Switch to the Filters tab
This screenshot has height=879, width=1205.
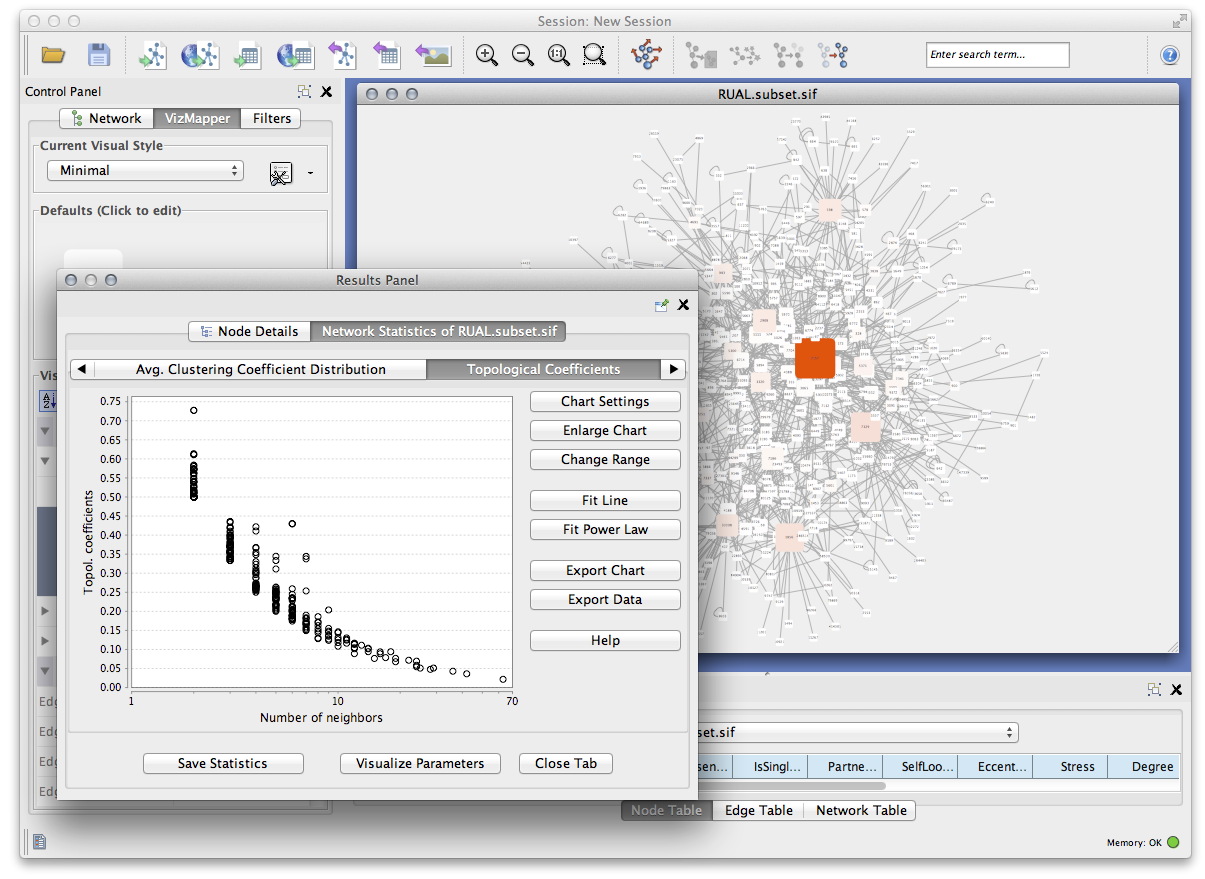click(271, 118)
